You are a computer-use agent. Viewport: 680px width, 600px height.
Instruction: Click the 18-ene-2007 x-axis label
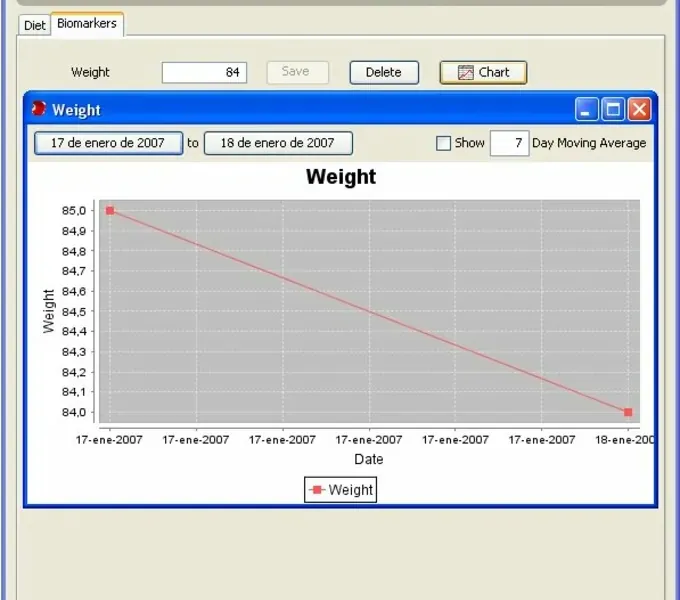pos(624,440)
